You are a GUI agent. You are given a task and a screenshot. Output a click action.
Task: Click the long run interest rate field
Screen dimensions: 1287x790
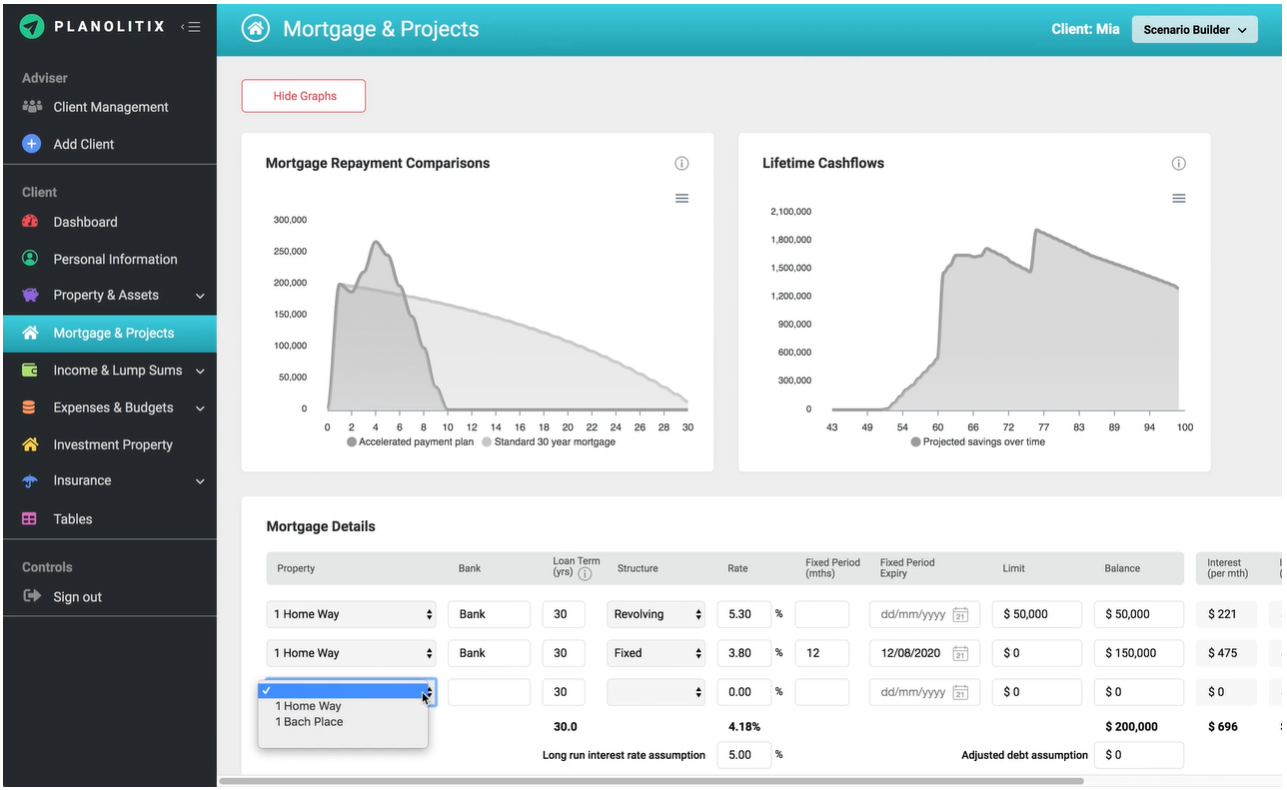[x=743, y=755]
